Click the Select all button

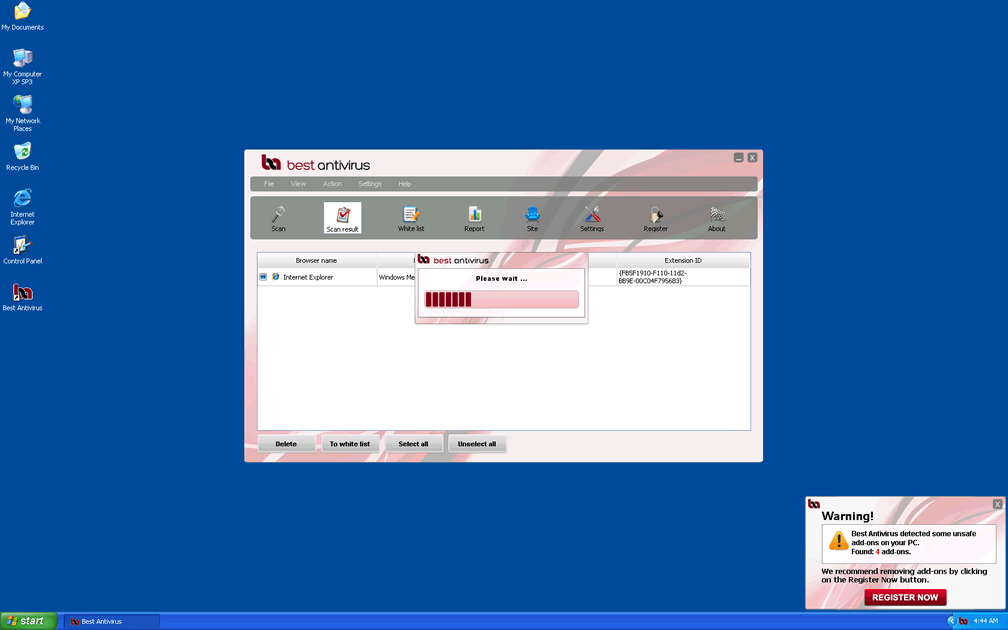point(413,444)
